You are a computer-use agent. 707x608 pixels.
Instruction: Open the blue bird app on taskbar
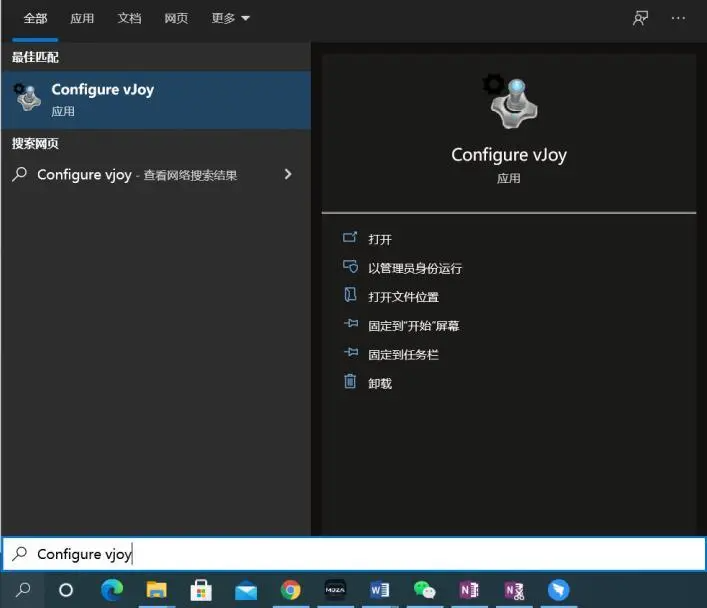(x=558, y=590)
